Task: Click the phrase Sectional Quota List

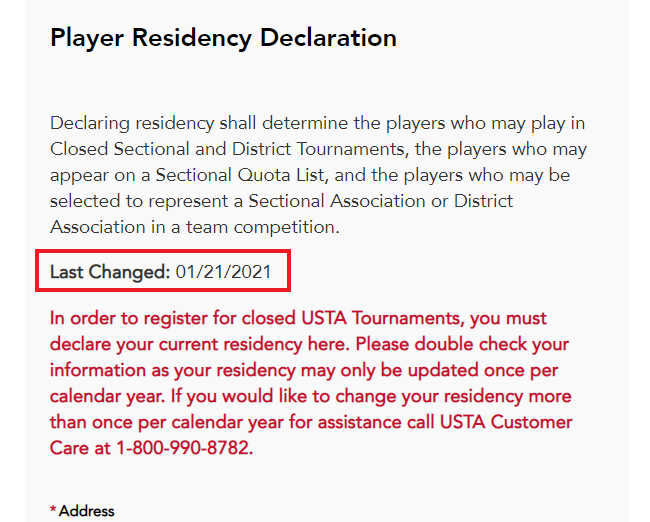Action: tap(240, 175)
